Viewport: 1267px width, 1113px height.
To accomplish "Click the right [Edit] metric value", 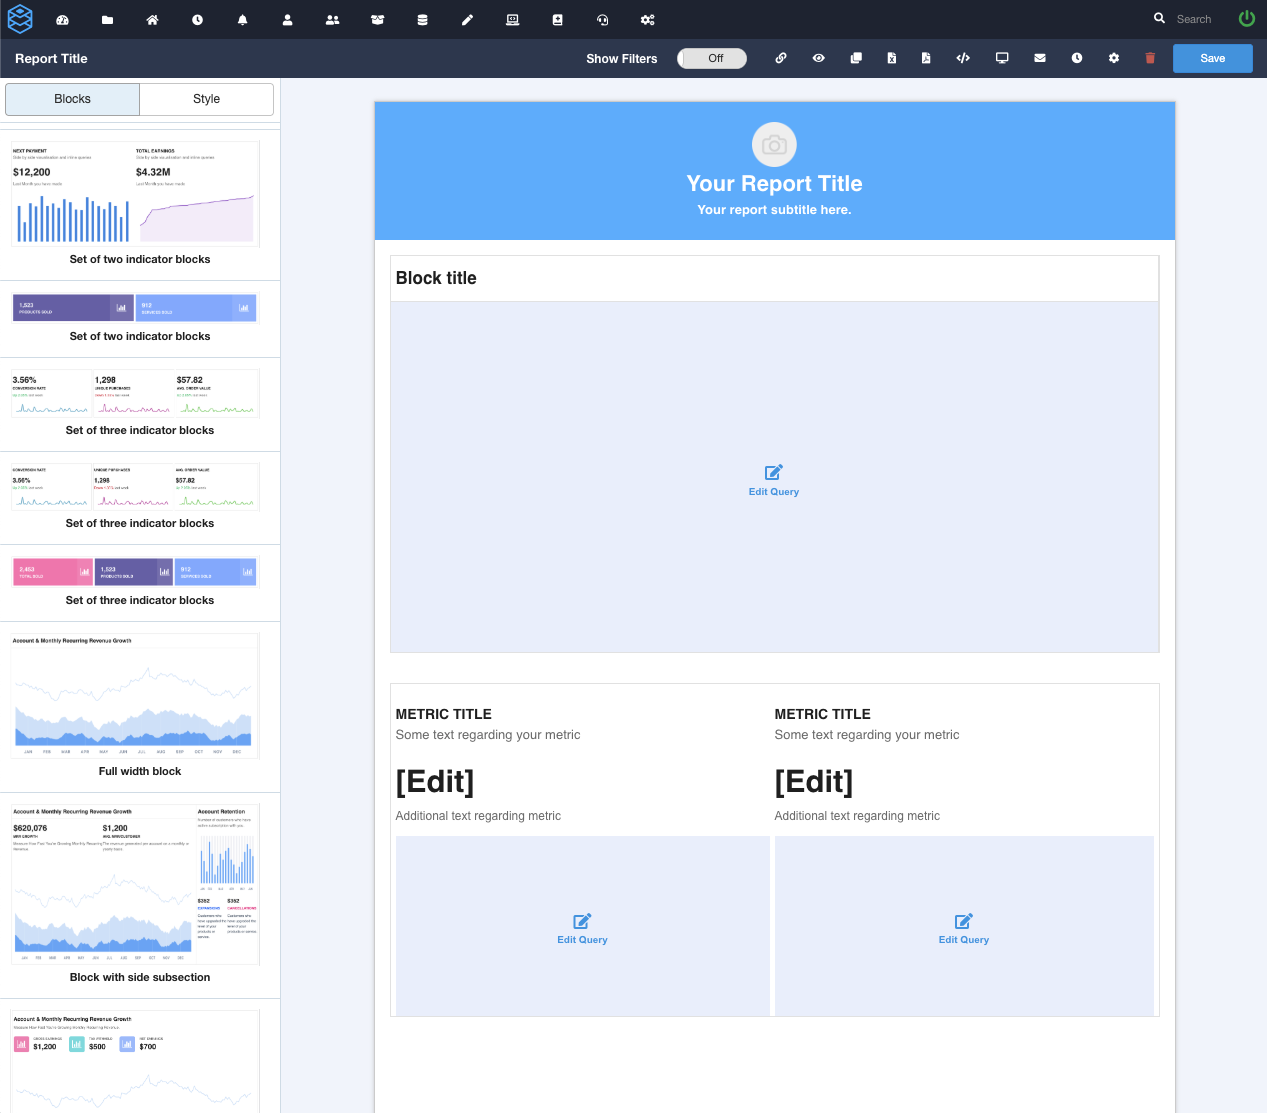I will pyautogui.click(x=814, y=781).
